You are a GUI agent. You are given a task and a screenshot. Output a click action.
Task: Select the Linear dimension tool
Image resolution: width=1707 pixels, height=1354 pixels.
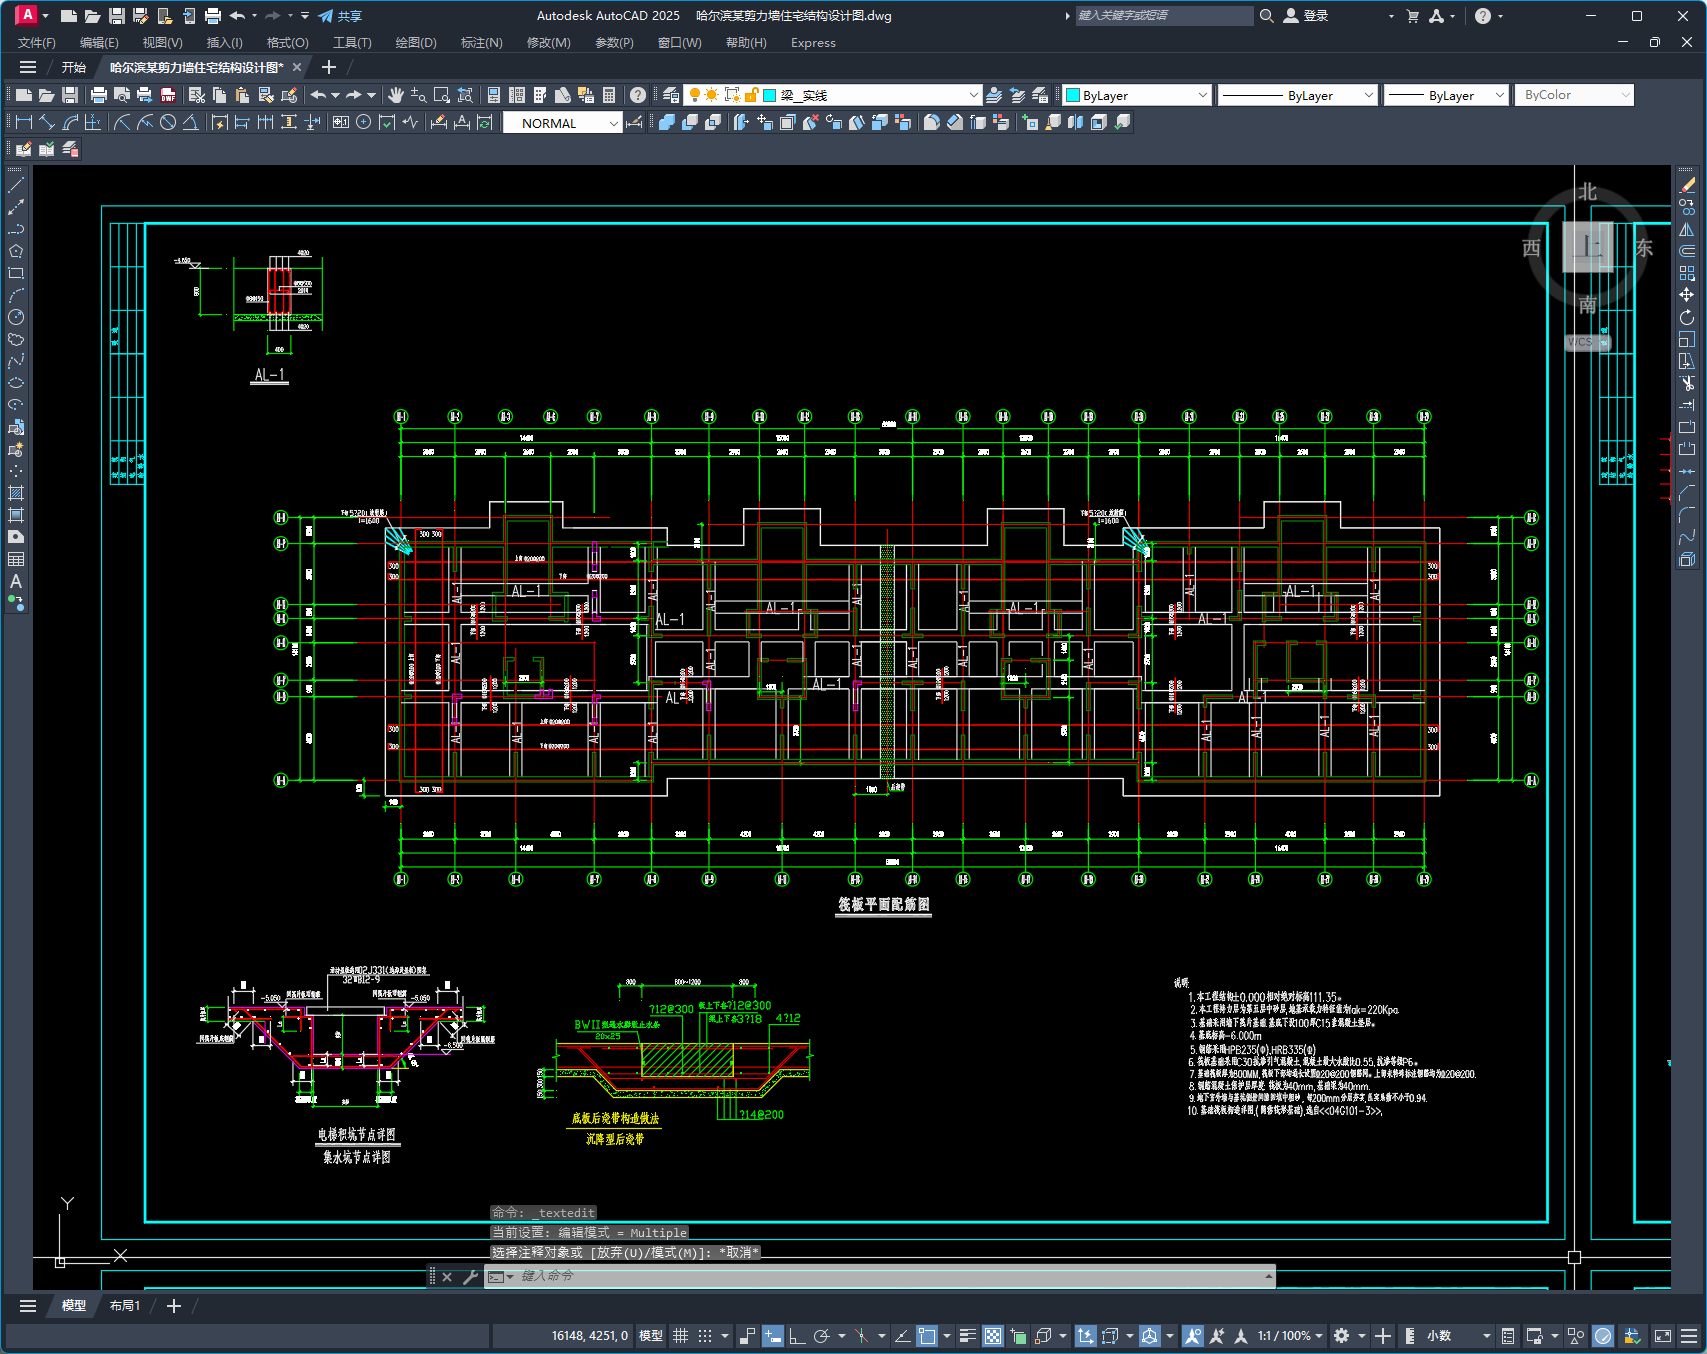(24, 122)
